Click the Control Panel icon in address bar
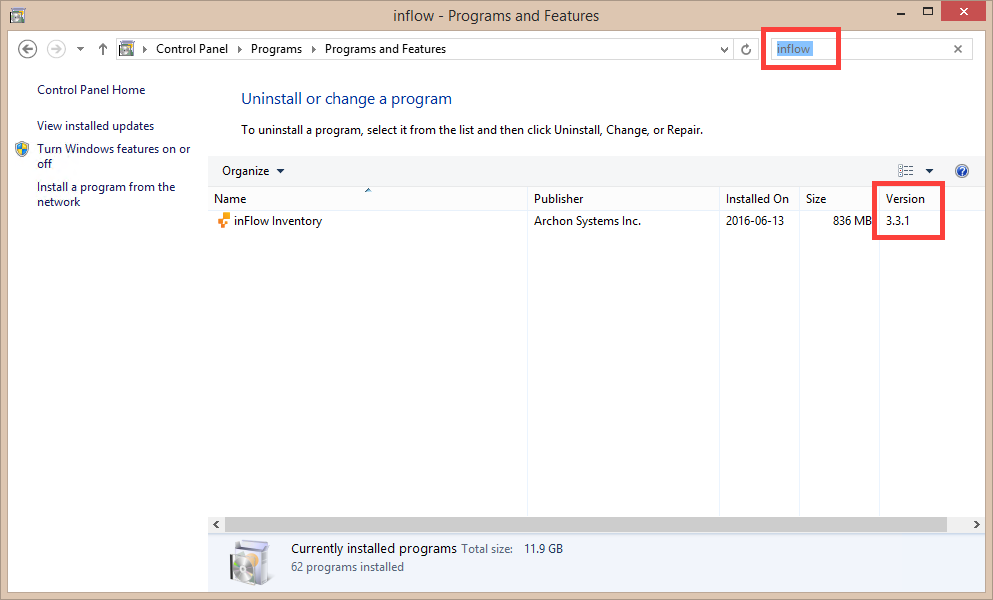This screenshot has width=993, height=600. point(127,49)
